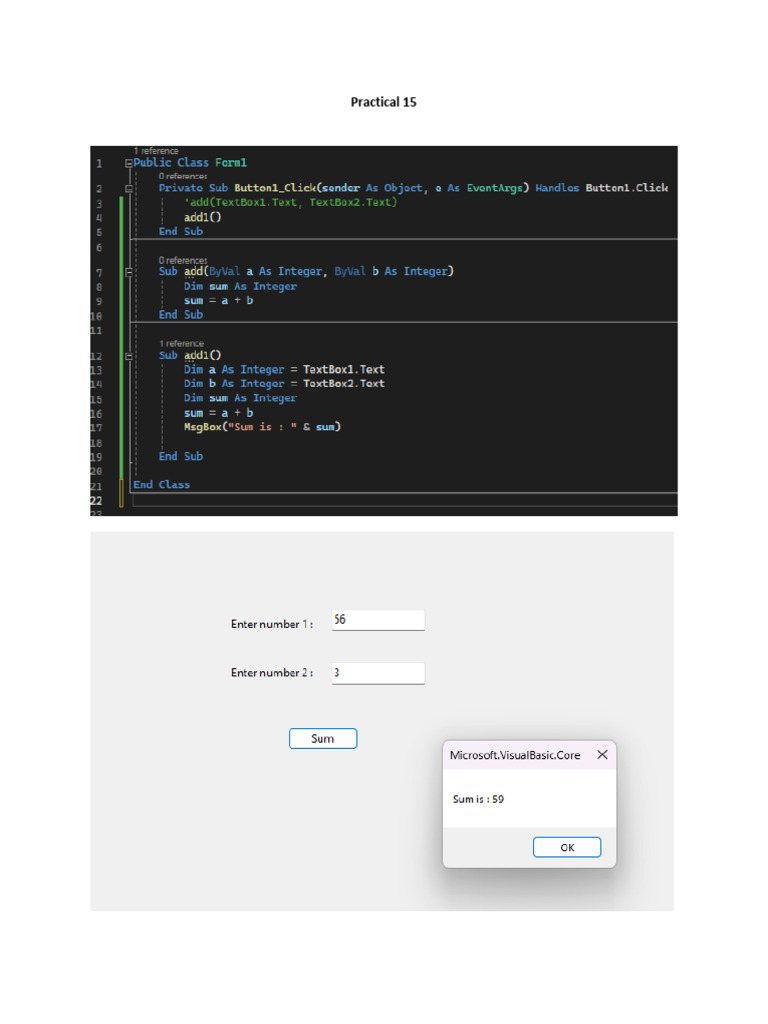
Task: Collapse the Sub add(ByVal a) block
Action: point(128,271)
